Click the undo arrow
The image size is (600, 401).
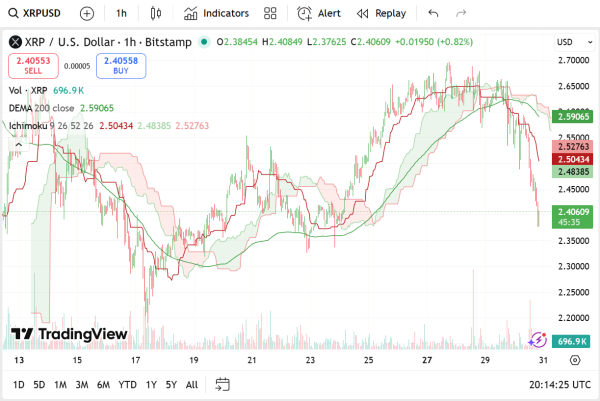point(433,14)
